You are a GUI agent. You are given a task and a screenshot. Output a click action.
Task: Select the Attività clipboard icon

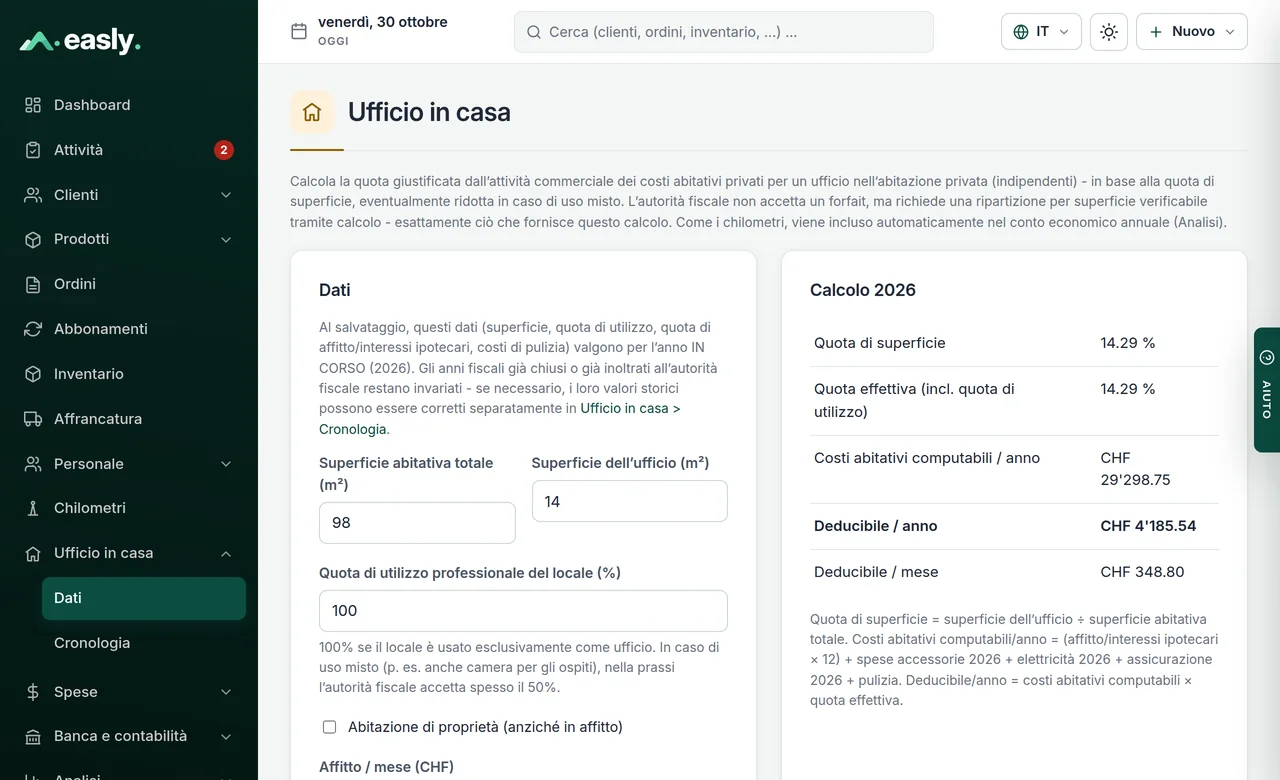coord(33,150)
